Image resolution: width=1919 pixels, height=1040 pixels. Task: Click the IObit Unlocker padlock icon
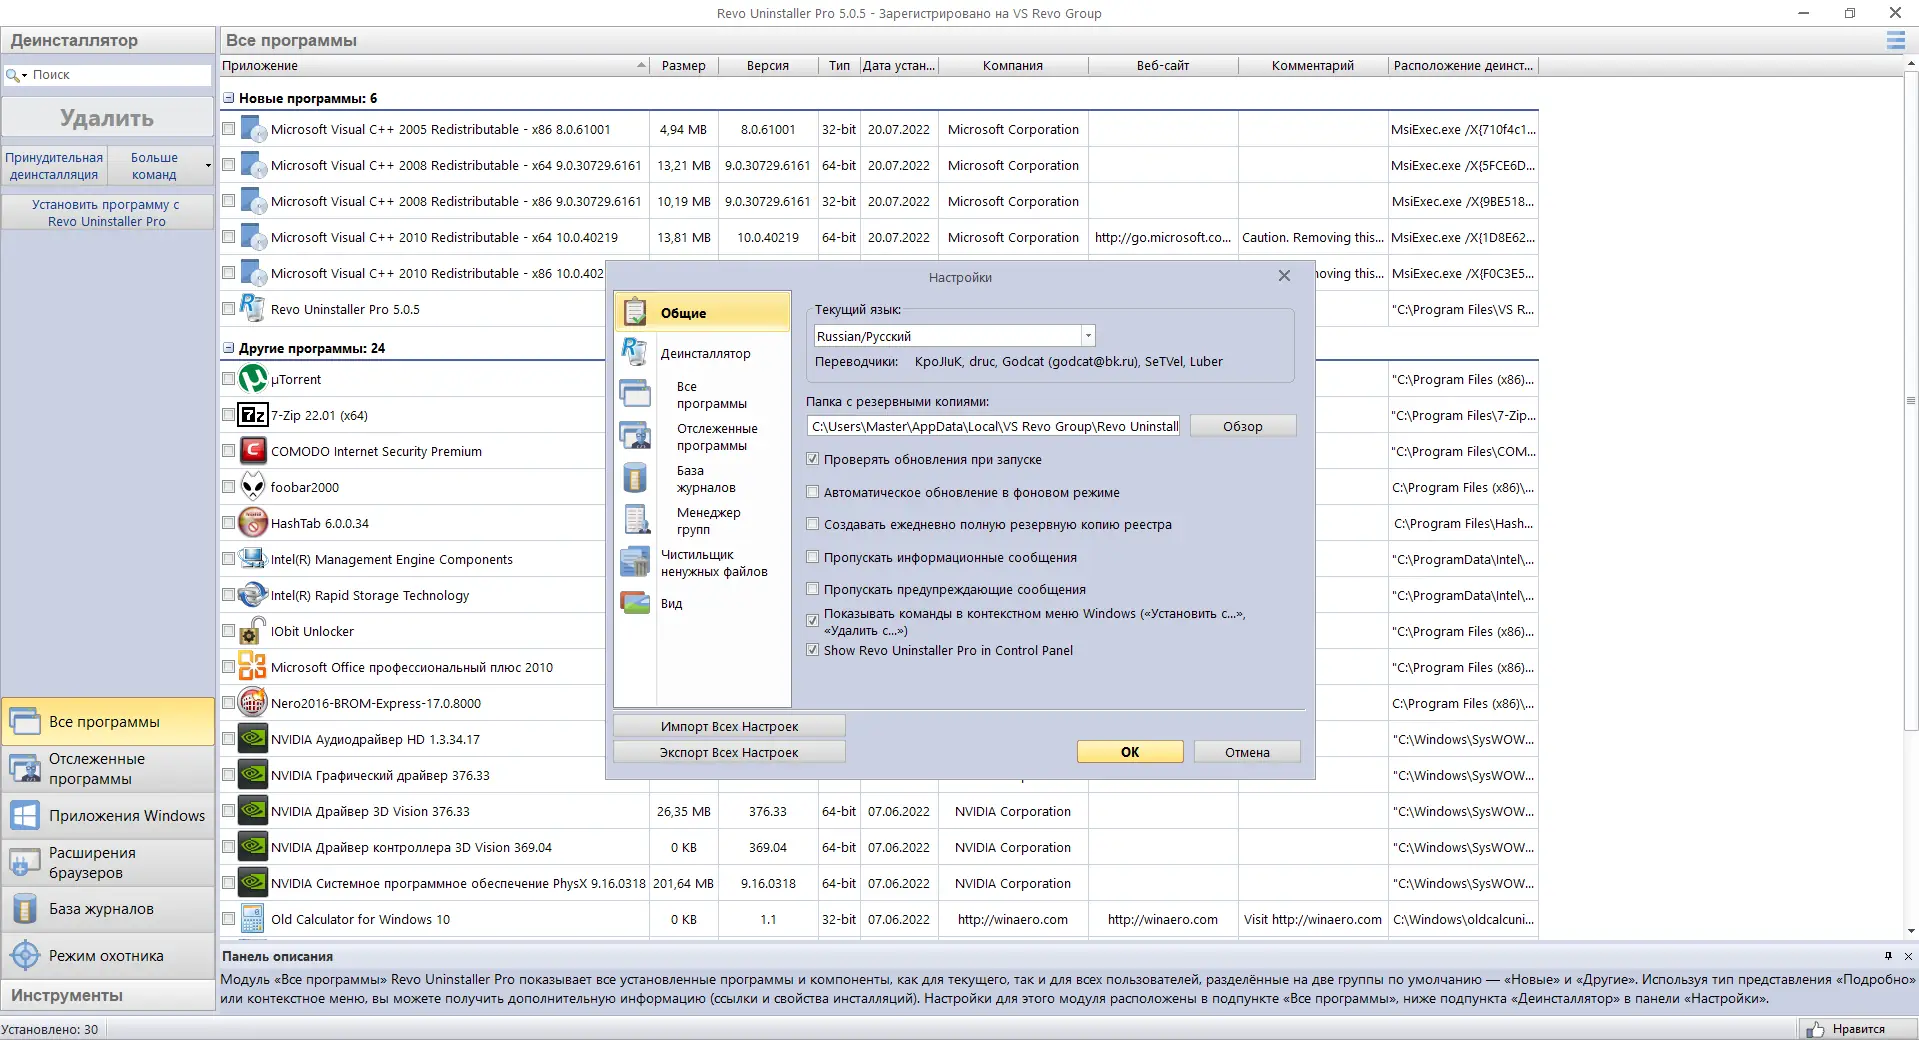[253, 631]
